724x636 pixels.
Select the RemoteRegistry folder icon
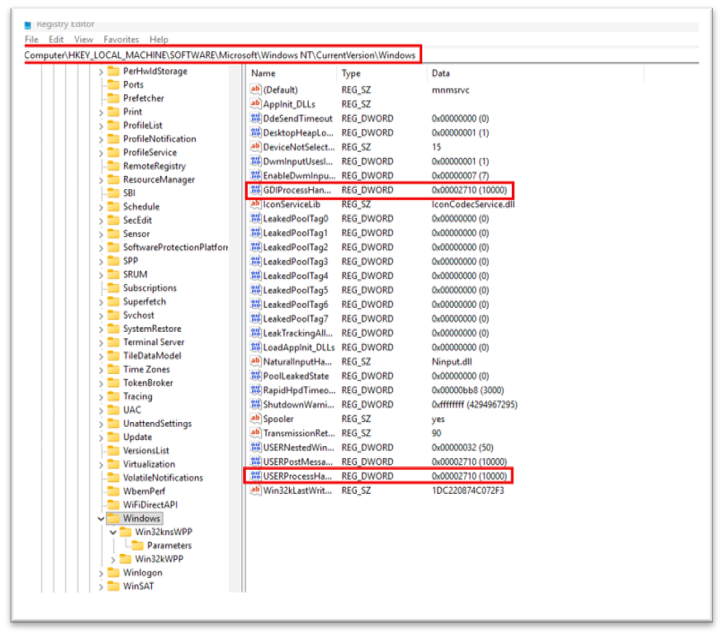click(113, 166)
